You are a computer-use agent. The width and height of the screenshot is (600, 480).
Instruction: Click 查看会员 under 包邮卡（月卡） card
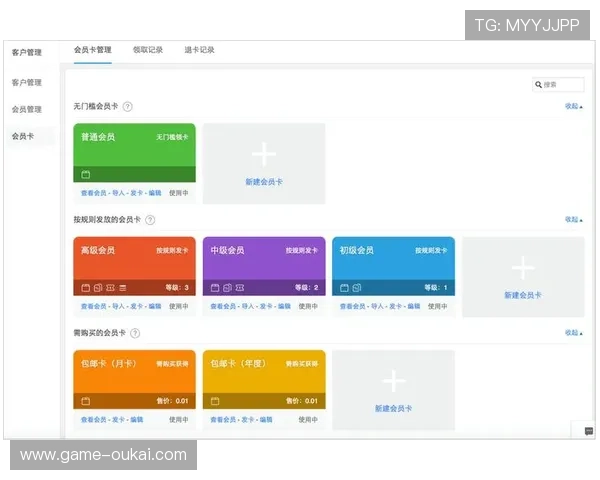point(94,420)
